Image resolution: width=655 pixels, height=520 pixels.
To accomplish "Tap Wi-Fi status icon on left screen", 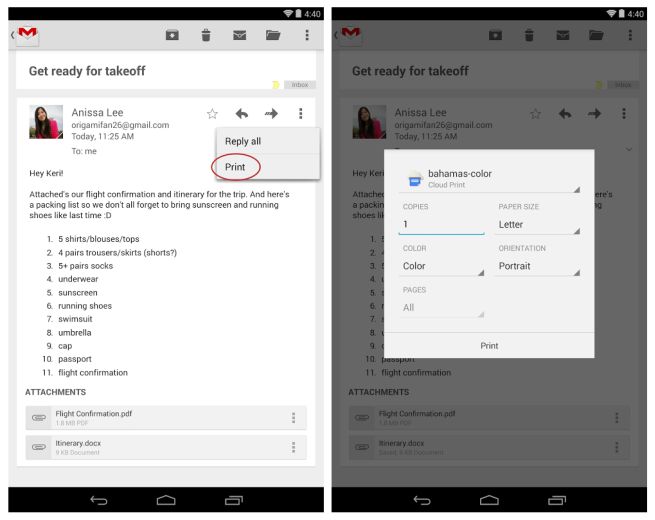I will (x=288, y=14).
